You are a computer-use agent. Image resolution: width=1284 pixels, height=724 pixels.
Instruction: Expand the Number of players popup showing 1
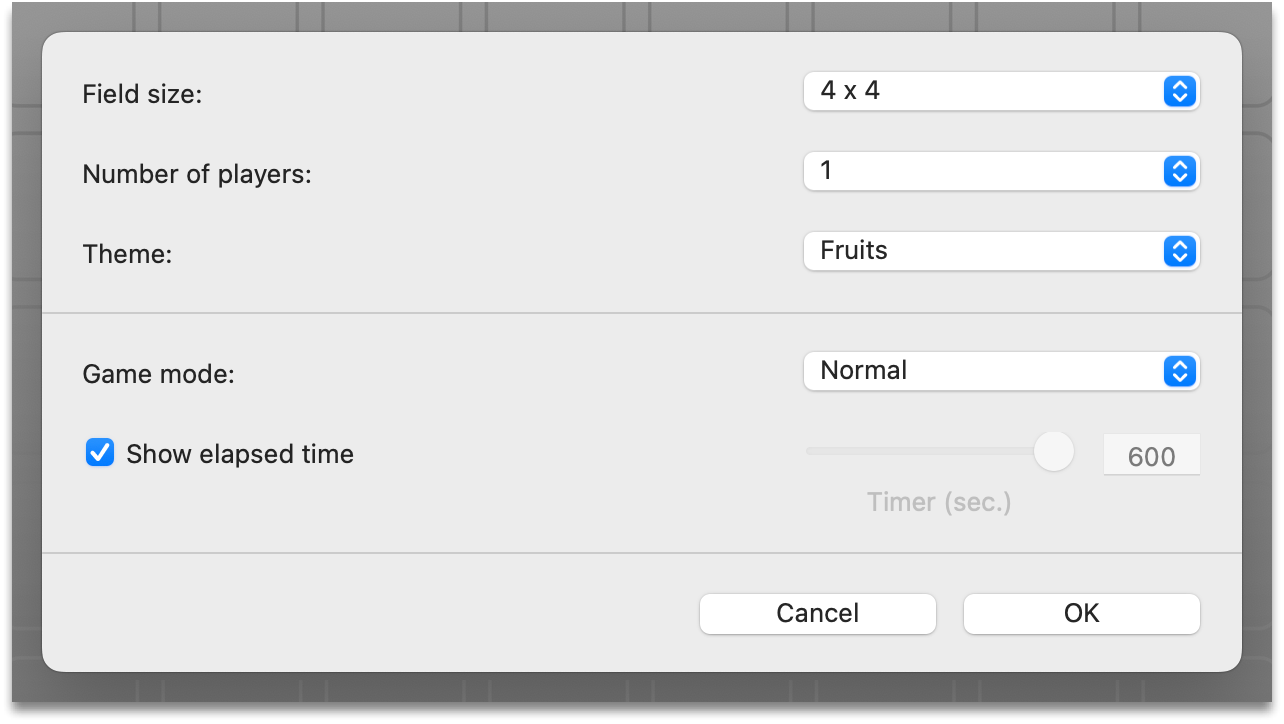985,172
